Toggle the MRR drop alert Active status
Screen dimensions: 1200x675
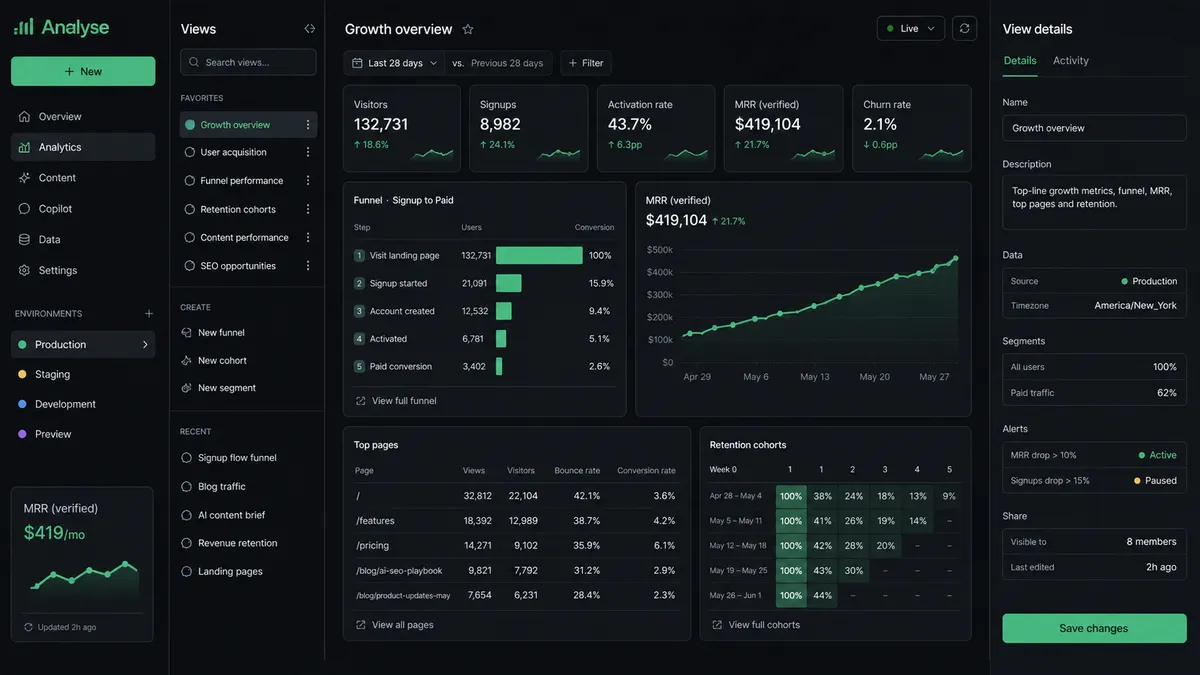[x=1157, y=455]
